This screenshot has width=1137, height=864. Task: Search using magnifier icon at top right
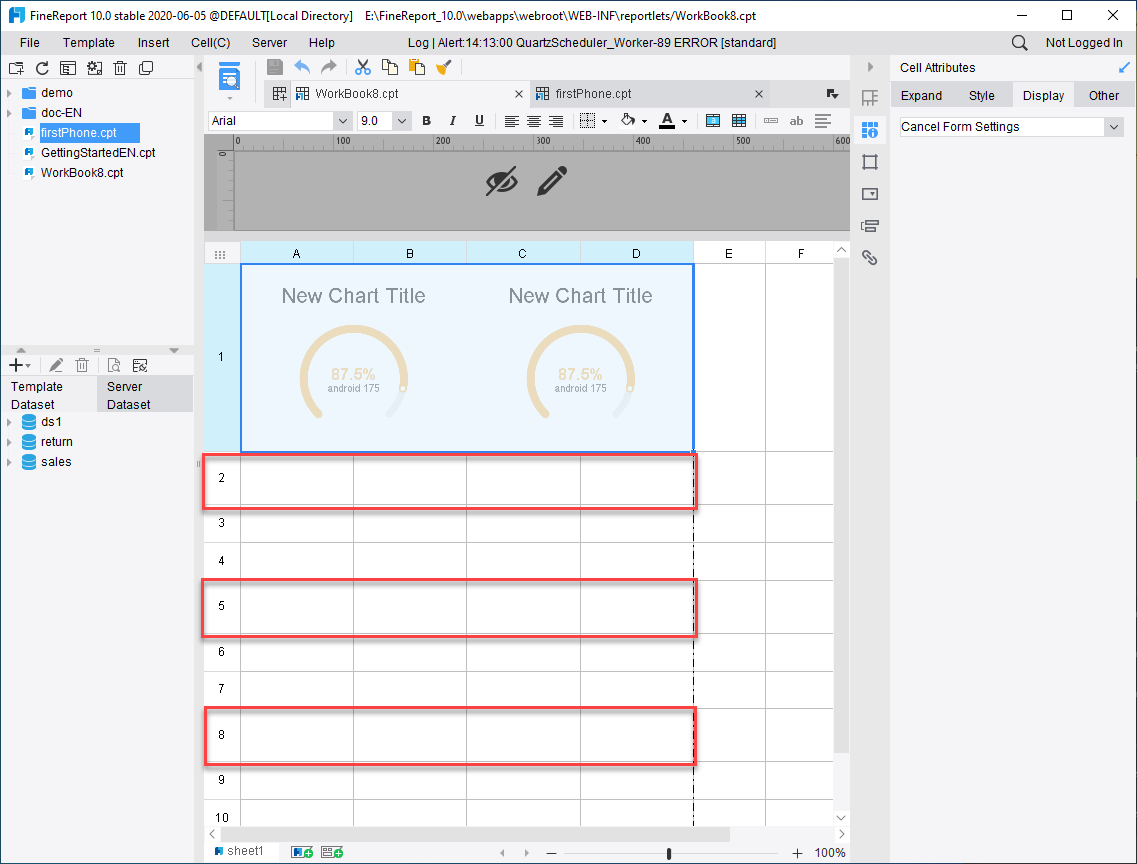point(1020,43)
